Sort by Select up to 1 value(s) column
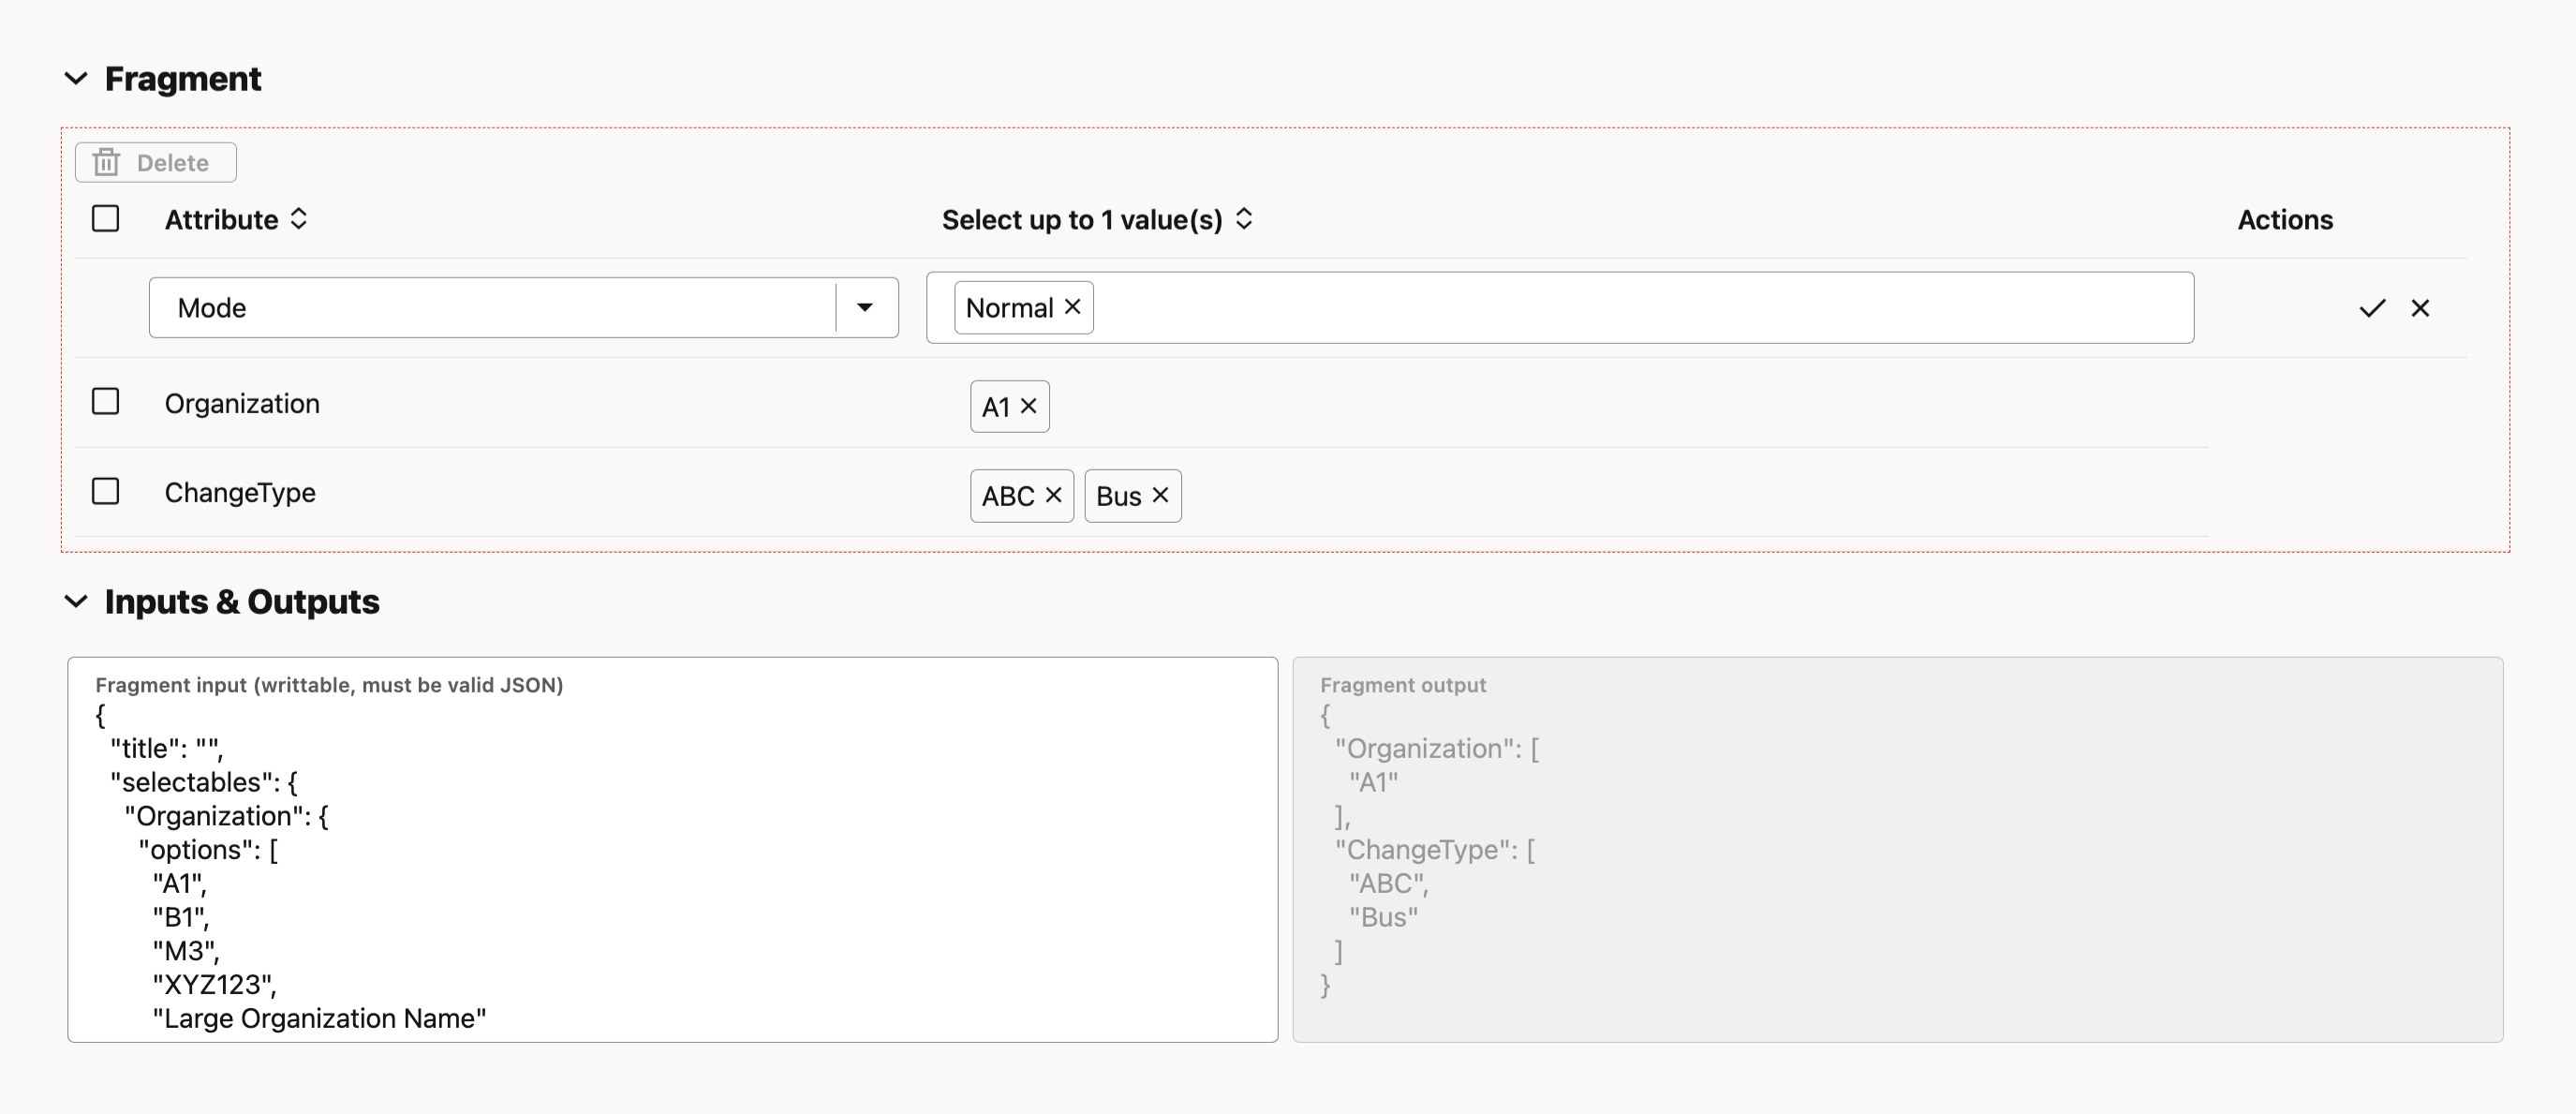Viewport: 2576px width, 1114px height. pos(1244,219)
